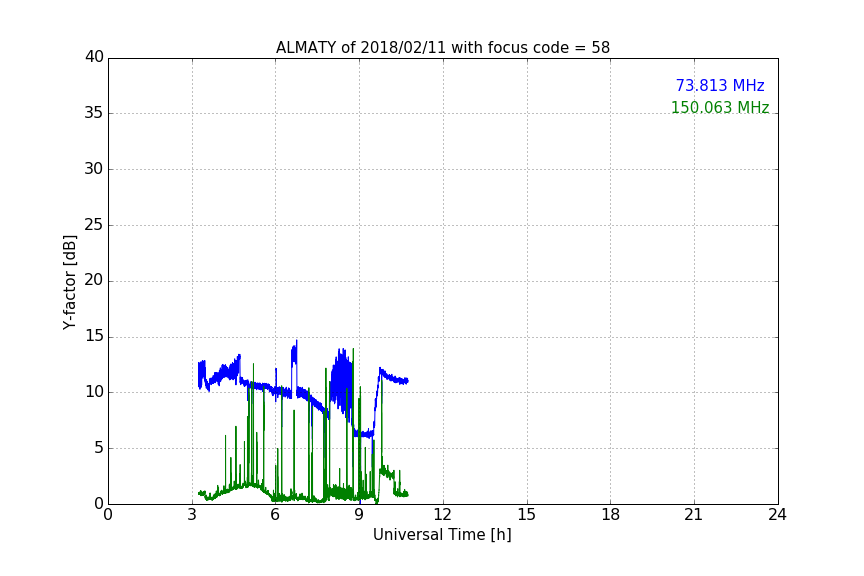Click the "Y-factor [dB]" axis label
Image resolution: width=864 pixels, height=576 pixels.
(69, 282)
